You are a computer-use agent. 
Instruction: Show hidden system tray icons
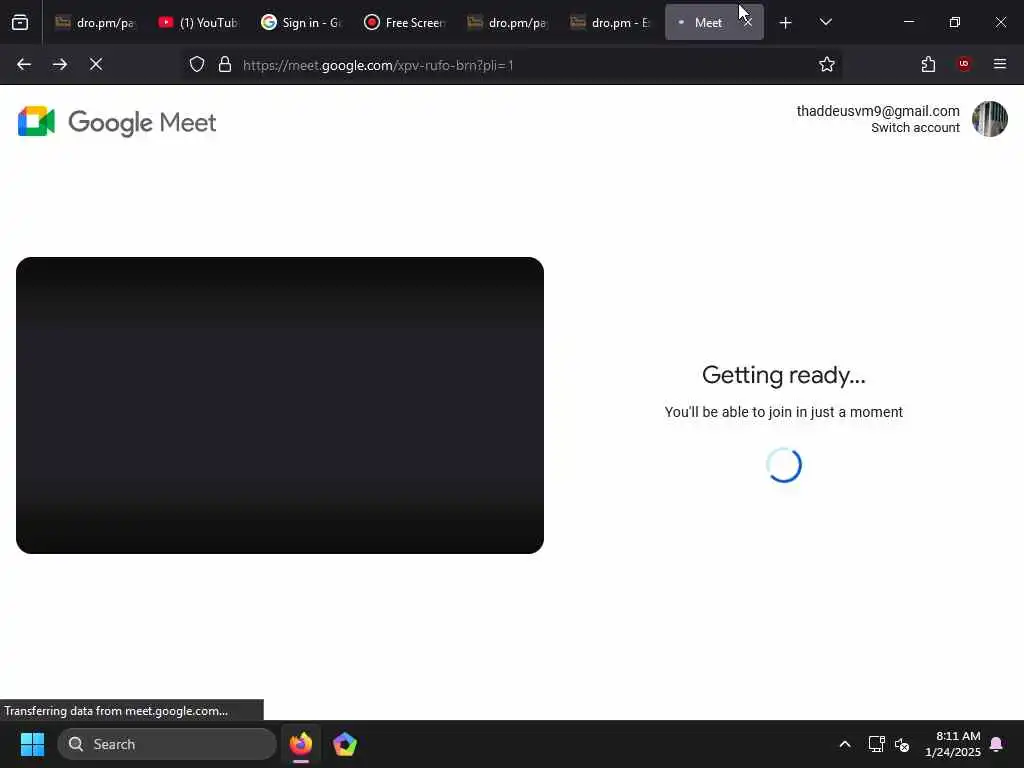pos(844,744)
